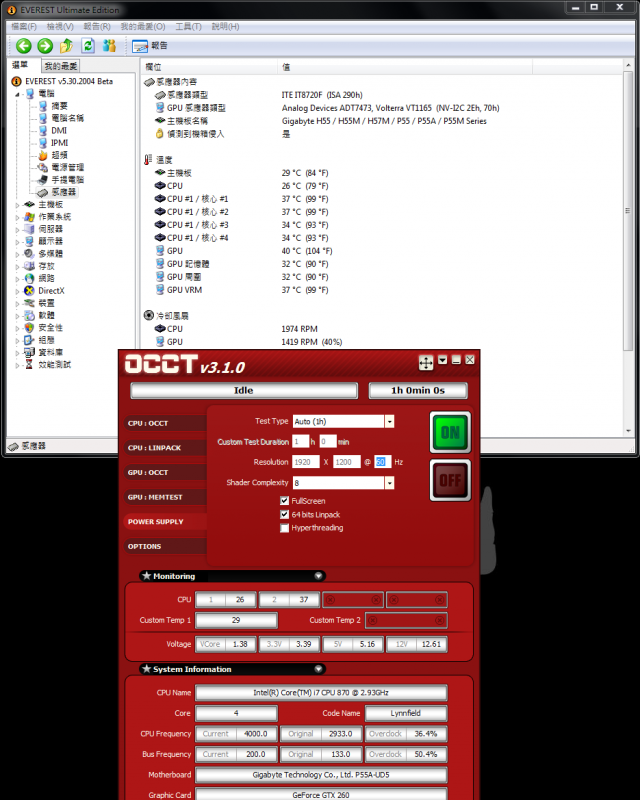640x801 pixels.
Task: Click the speaker icon for 多媒體
Action: pos(30,253)
